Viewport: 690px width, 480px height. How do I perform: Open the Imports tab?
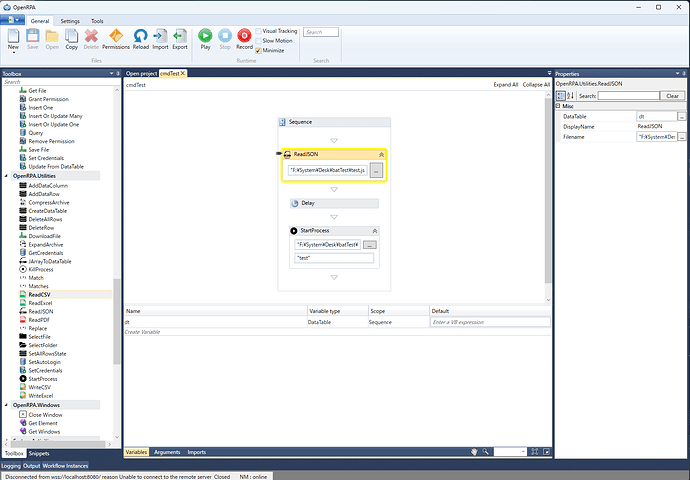click(x=196, y=452)
